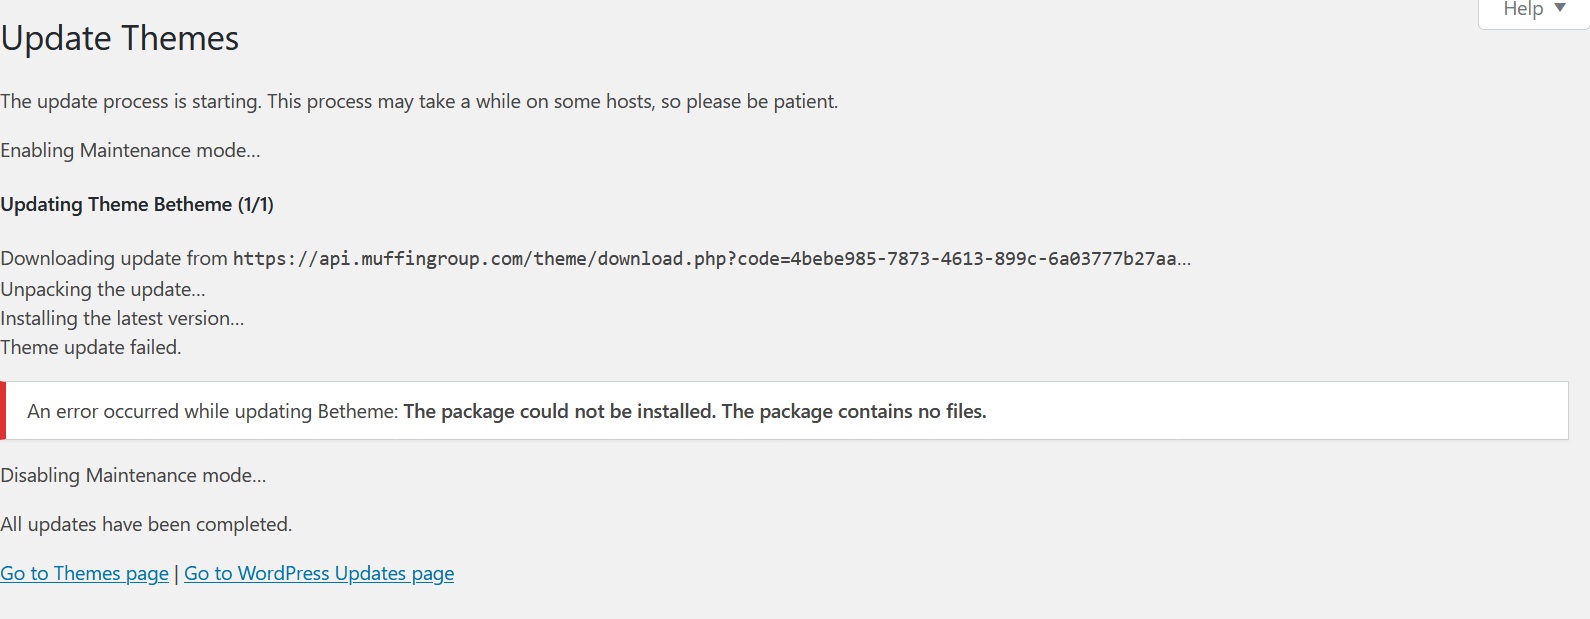Click the bold package could not be installed text
This screenshot has height=619, width=1590.
point(560,411)
